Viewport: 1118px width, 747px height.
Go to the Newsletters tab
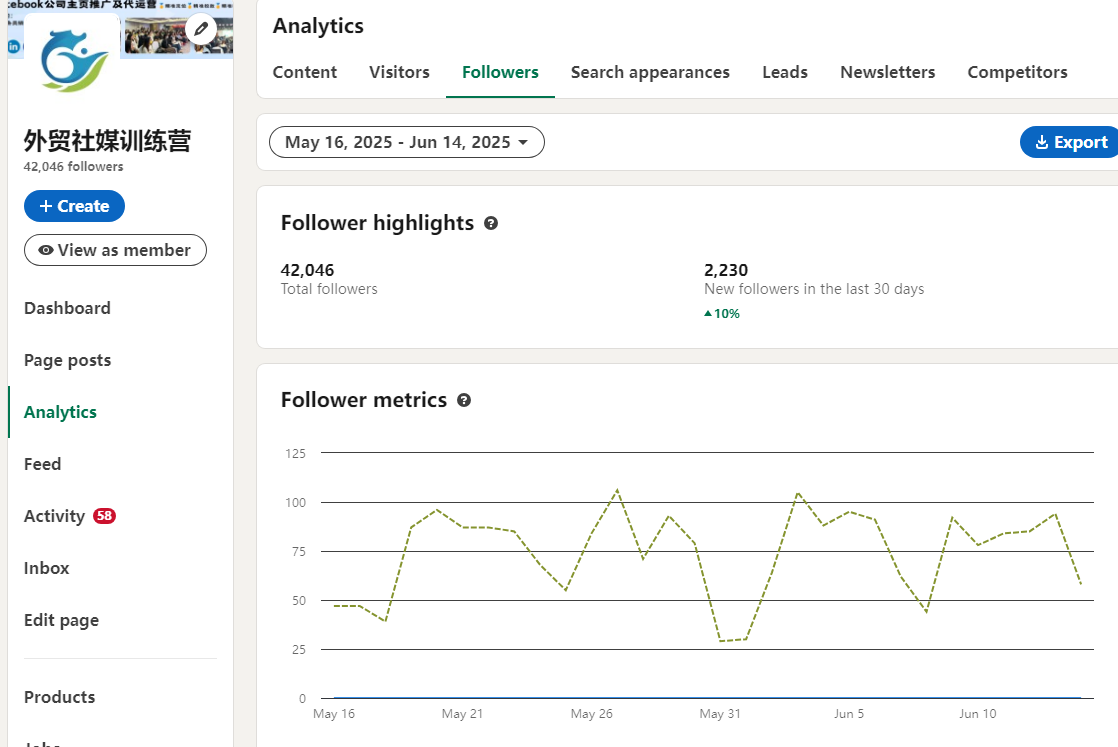[887, 72]
